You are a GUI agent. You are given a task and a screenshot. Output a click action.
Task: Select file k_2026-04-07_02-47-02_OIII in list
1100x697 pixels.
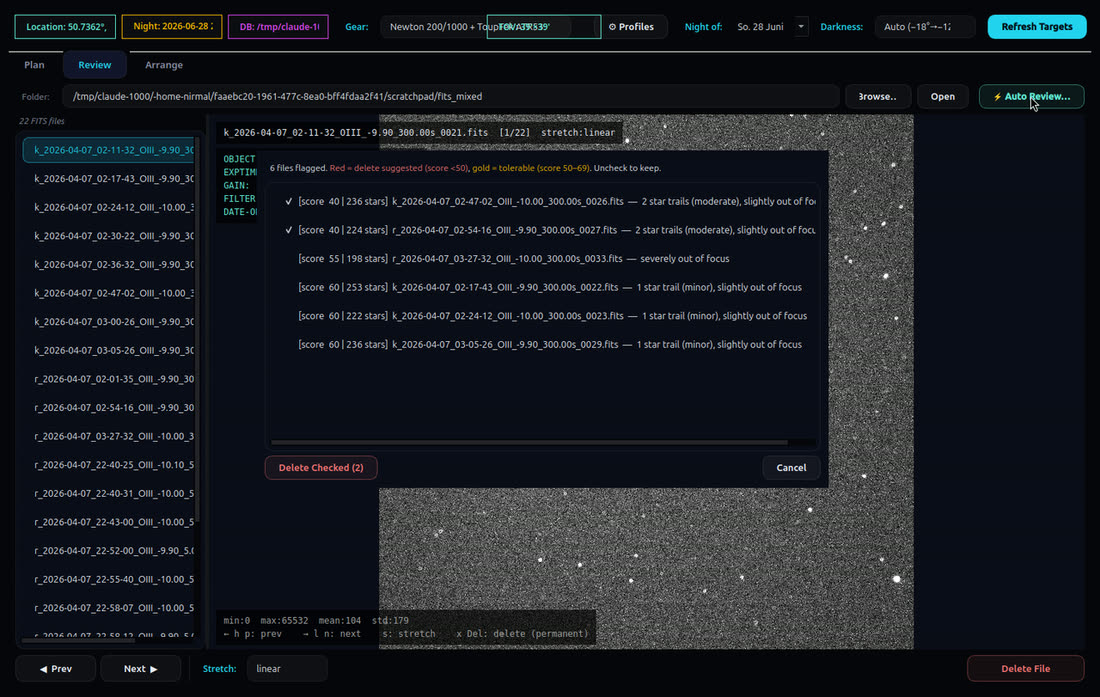pos(109,293)
